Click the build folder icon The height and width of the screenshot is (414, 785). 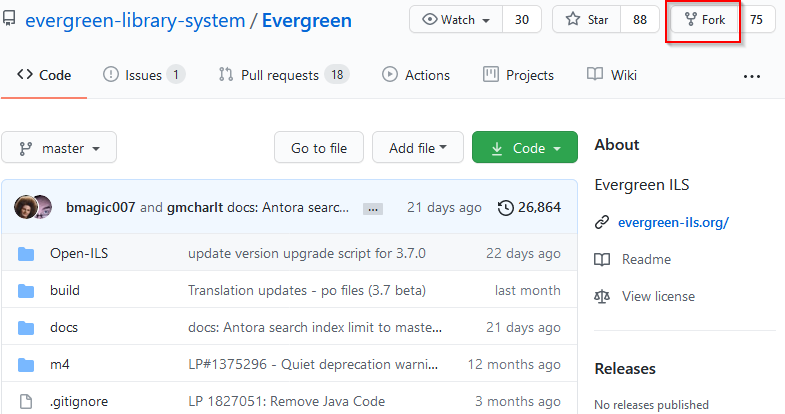click(26, 291)
